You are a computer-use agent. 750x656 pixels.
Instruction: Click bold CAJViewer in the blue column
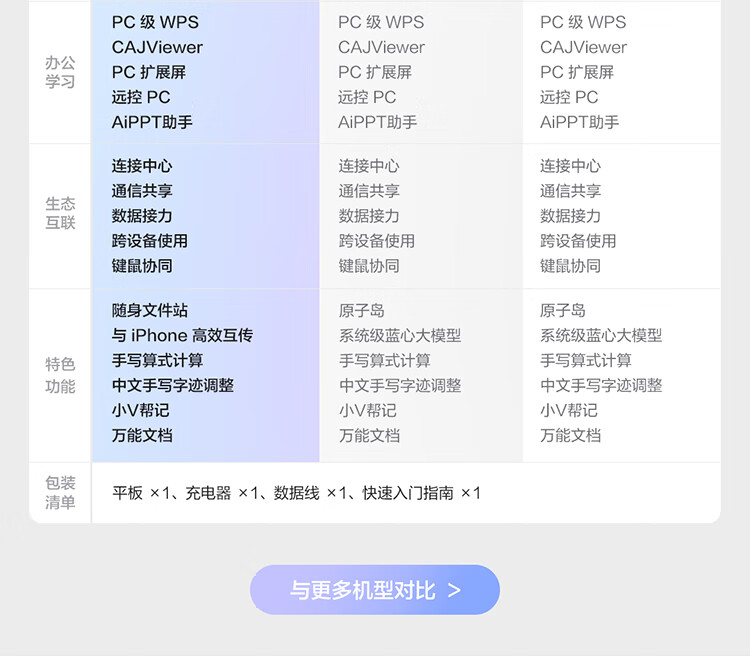tap(157, 47)
